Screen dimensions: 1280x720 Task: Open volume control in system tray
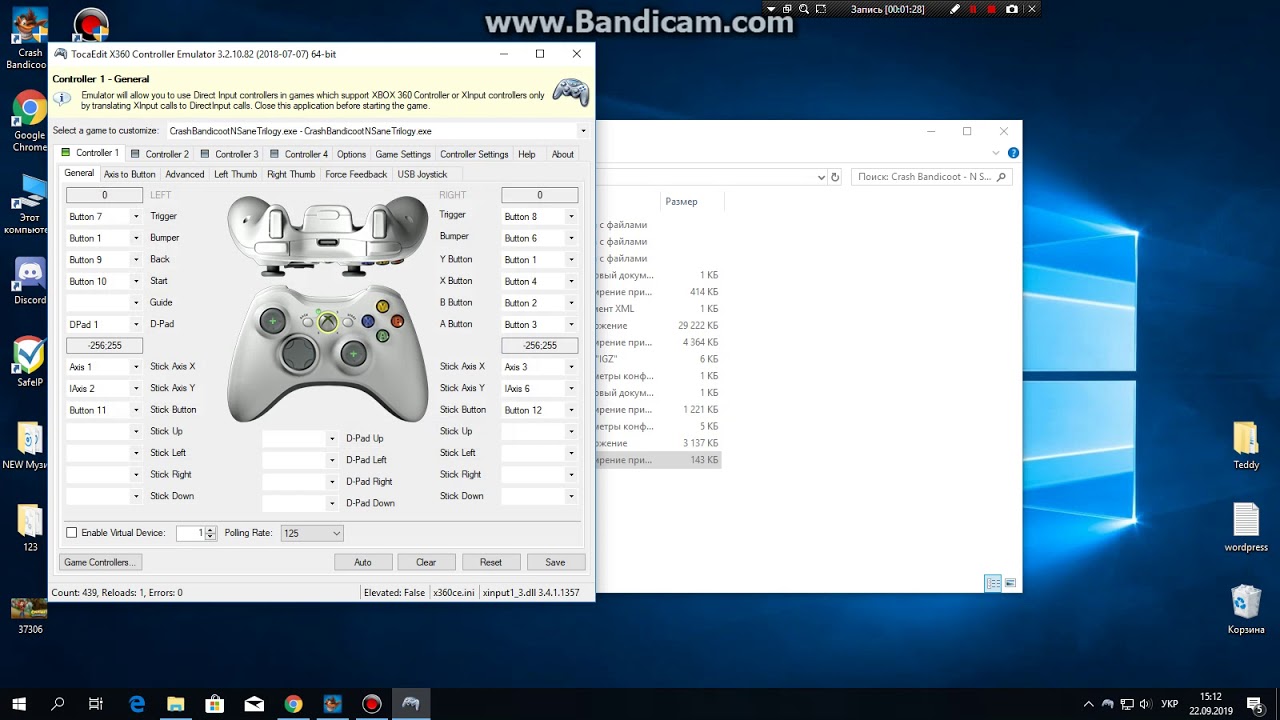(1145, 704)
